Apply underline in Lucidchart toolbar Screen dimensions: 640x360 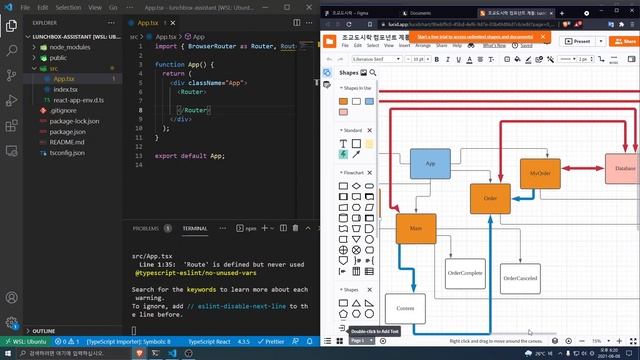pos(458,60)
